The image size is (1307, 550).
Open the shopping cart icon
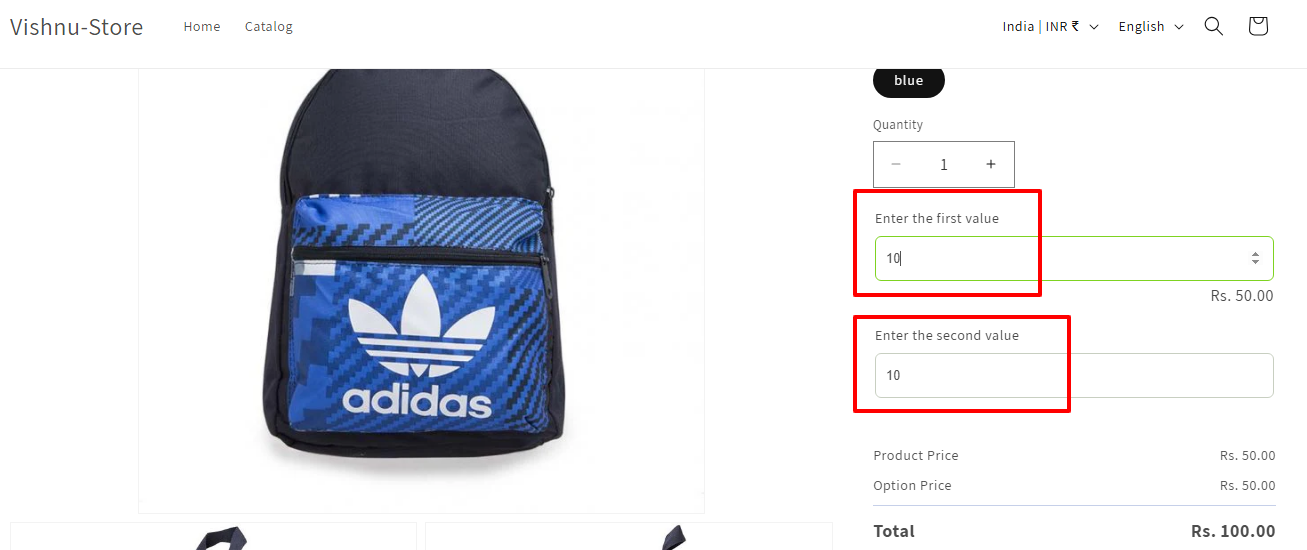point(1258,26)
